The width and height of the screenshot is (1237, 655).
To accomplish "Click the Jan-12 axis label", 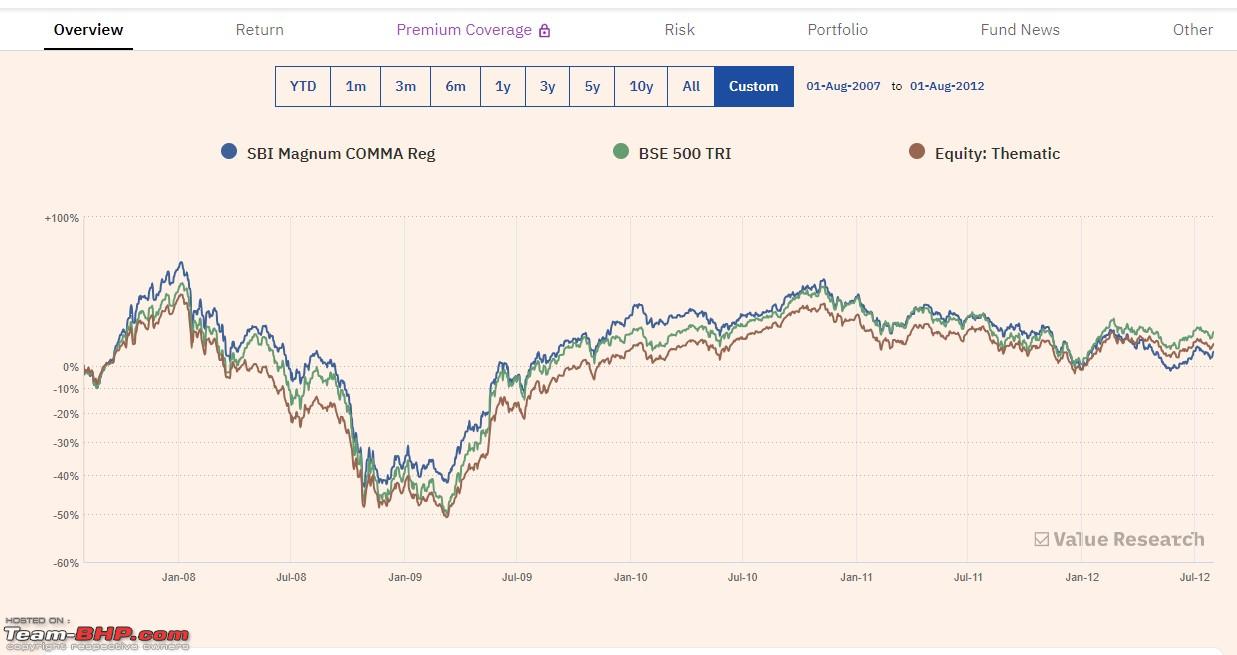I will point(1082,577).
